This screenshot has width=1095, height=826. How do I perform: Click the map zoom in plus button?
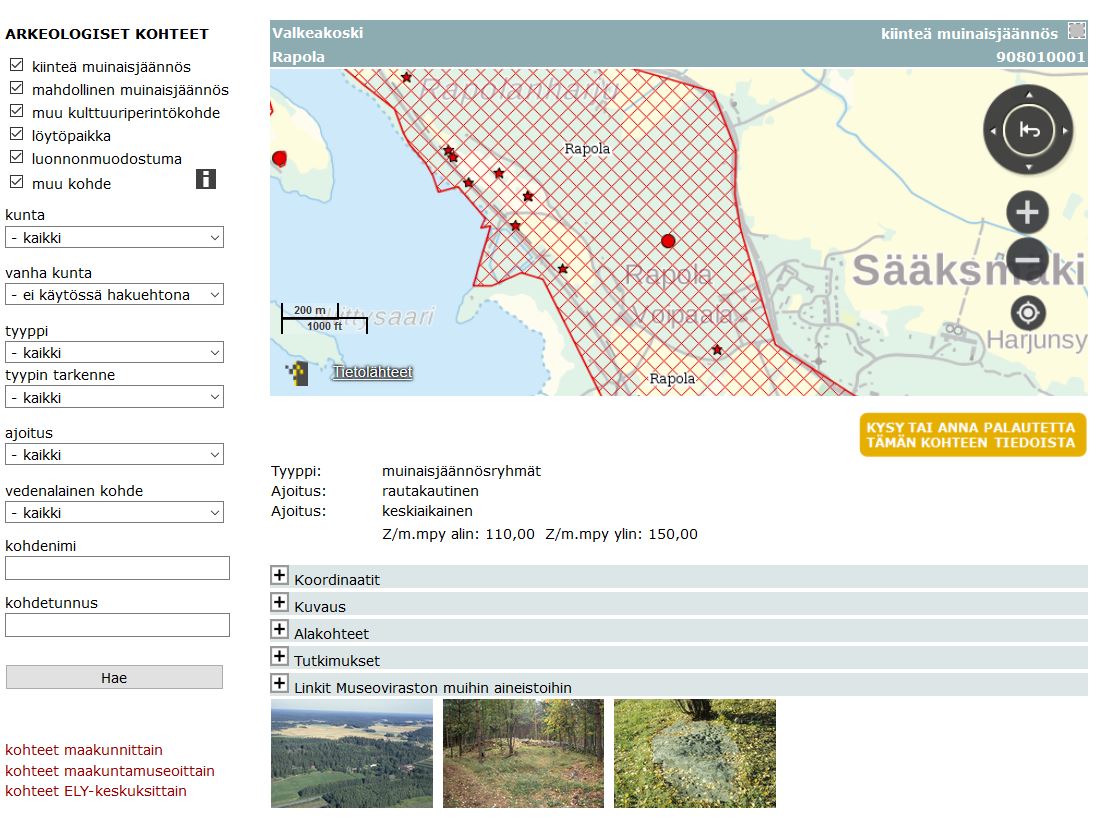(1027, 212)
